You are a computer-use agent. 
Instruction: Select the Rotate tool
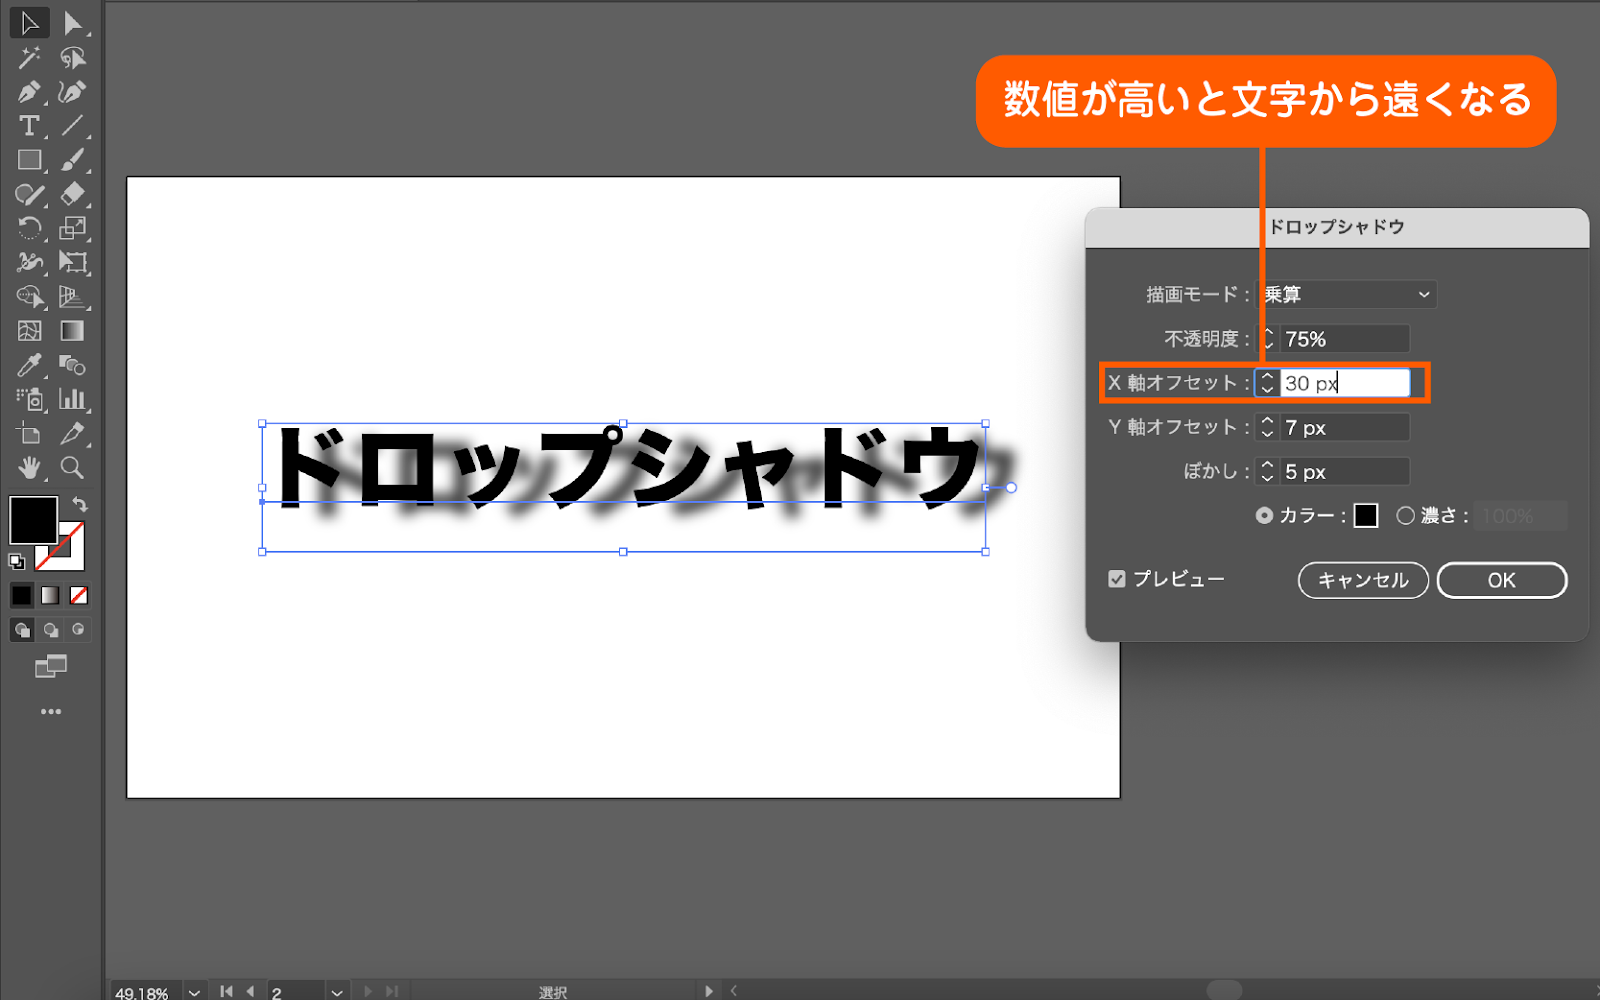tap(29, 228)
